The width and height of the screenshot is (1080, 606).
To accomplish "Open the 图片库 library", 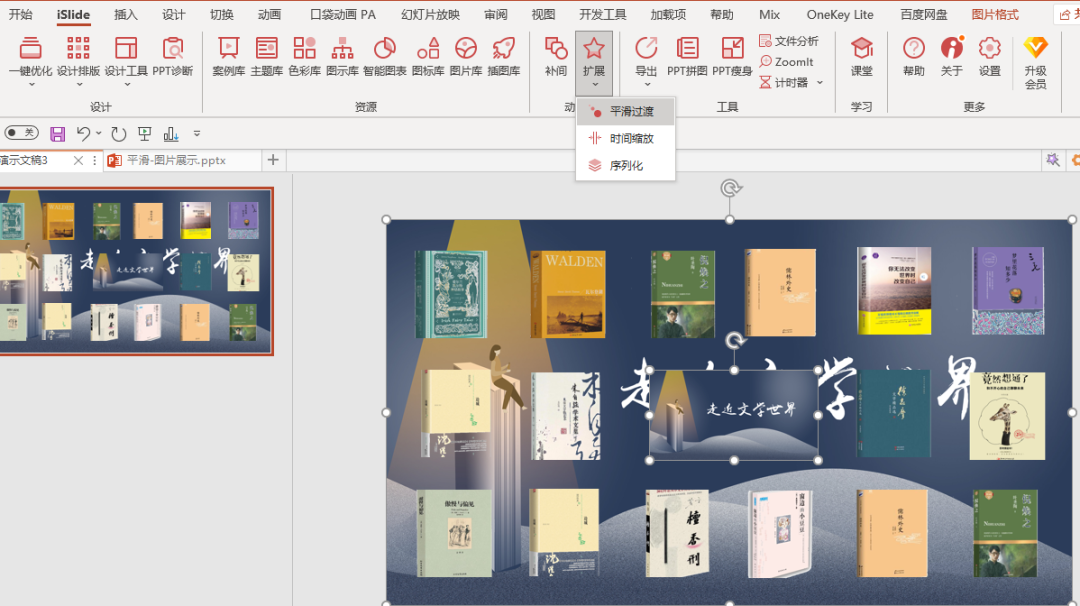I will [466, 56].
